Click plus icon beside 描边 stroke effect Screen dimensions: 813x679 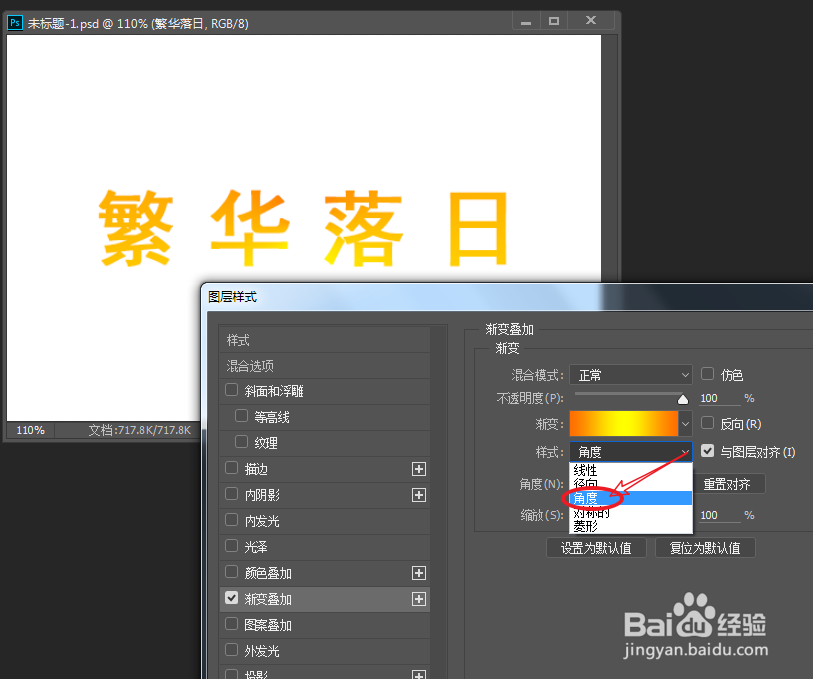coord(419,468)
